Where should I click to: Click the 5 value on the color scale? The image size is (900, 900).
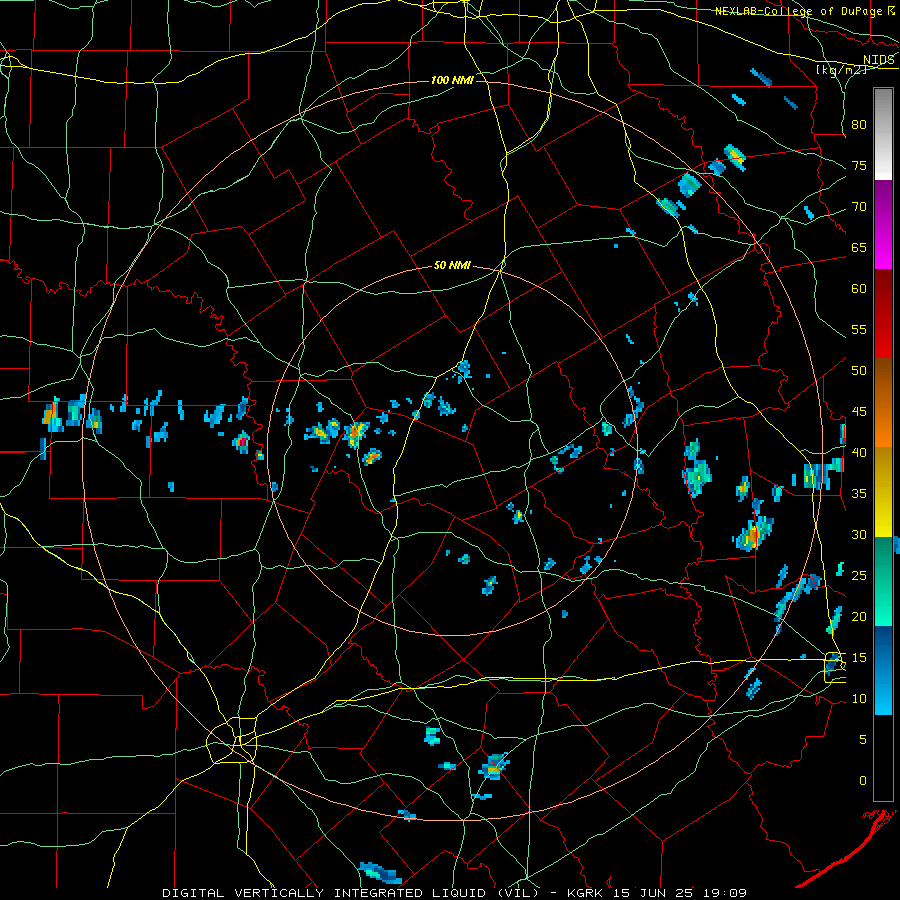point(863,740)
